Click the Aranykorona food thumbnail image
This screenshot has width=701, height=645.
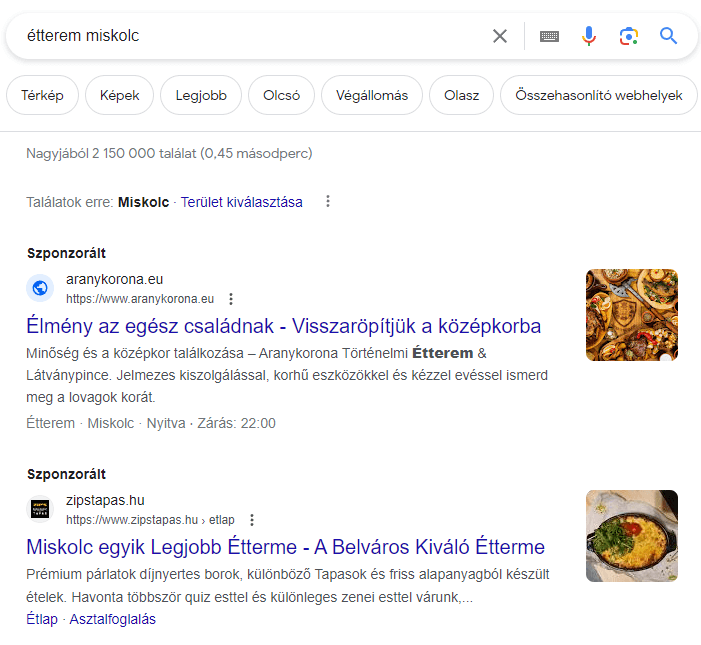coord(631,315)
